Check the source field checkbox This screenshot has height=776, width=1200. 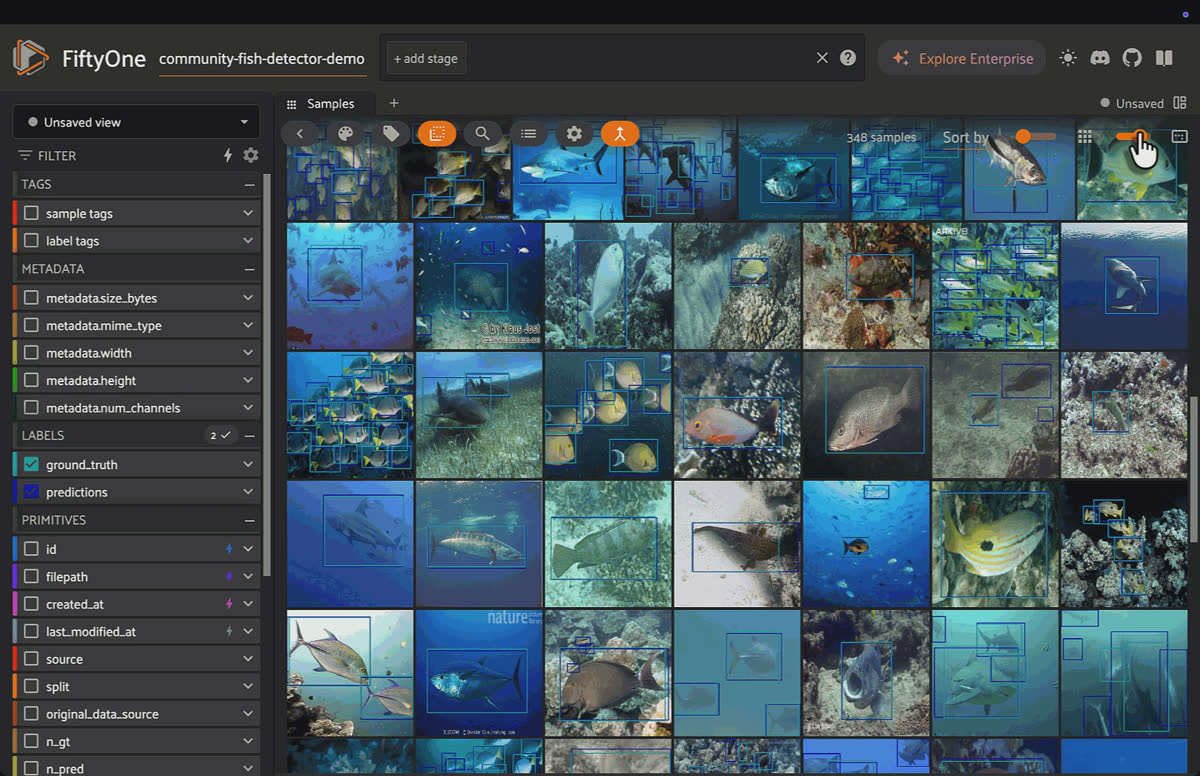point(31,659)
